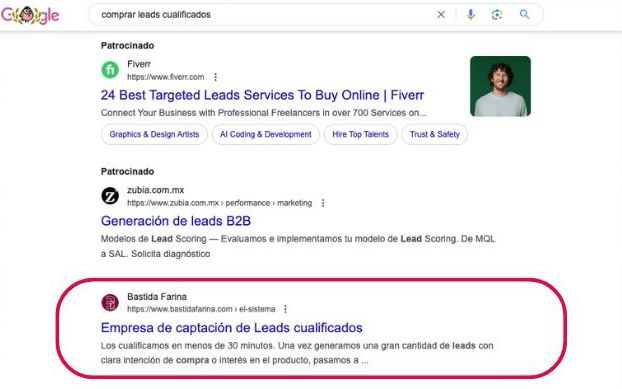Click the 'Fiverr' site name text

(x=139, y=64)
